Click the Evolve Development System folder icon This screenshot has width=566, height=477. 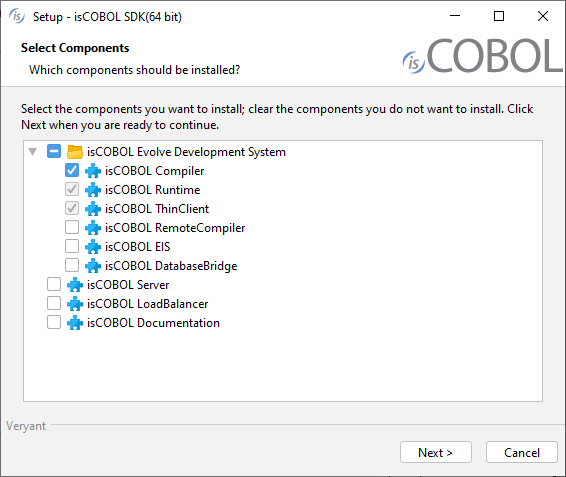(75, 152)
